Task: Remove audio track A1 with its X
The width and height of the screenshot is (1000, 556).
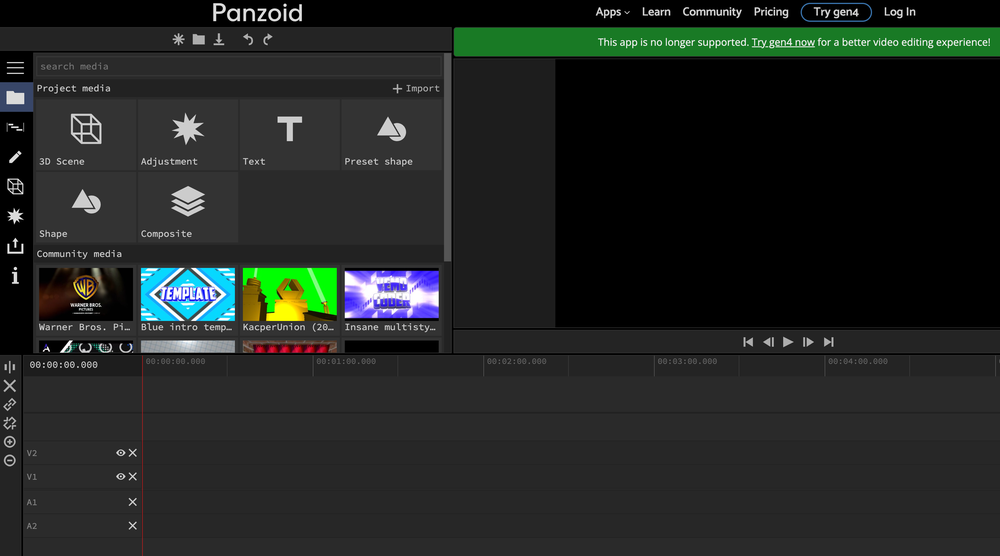Action: (133, 502)
